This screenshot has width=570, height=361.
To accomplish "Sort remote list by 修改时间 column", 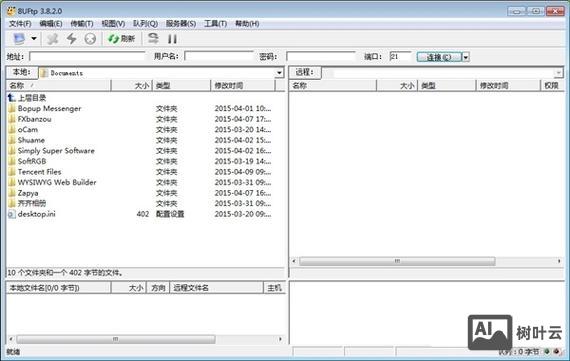I will click(x=508, y=85).
